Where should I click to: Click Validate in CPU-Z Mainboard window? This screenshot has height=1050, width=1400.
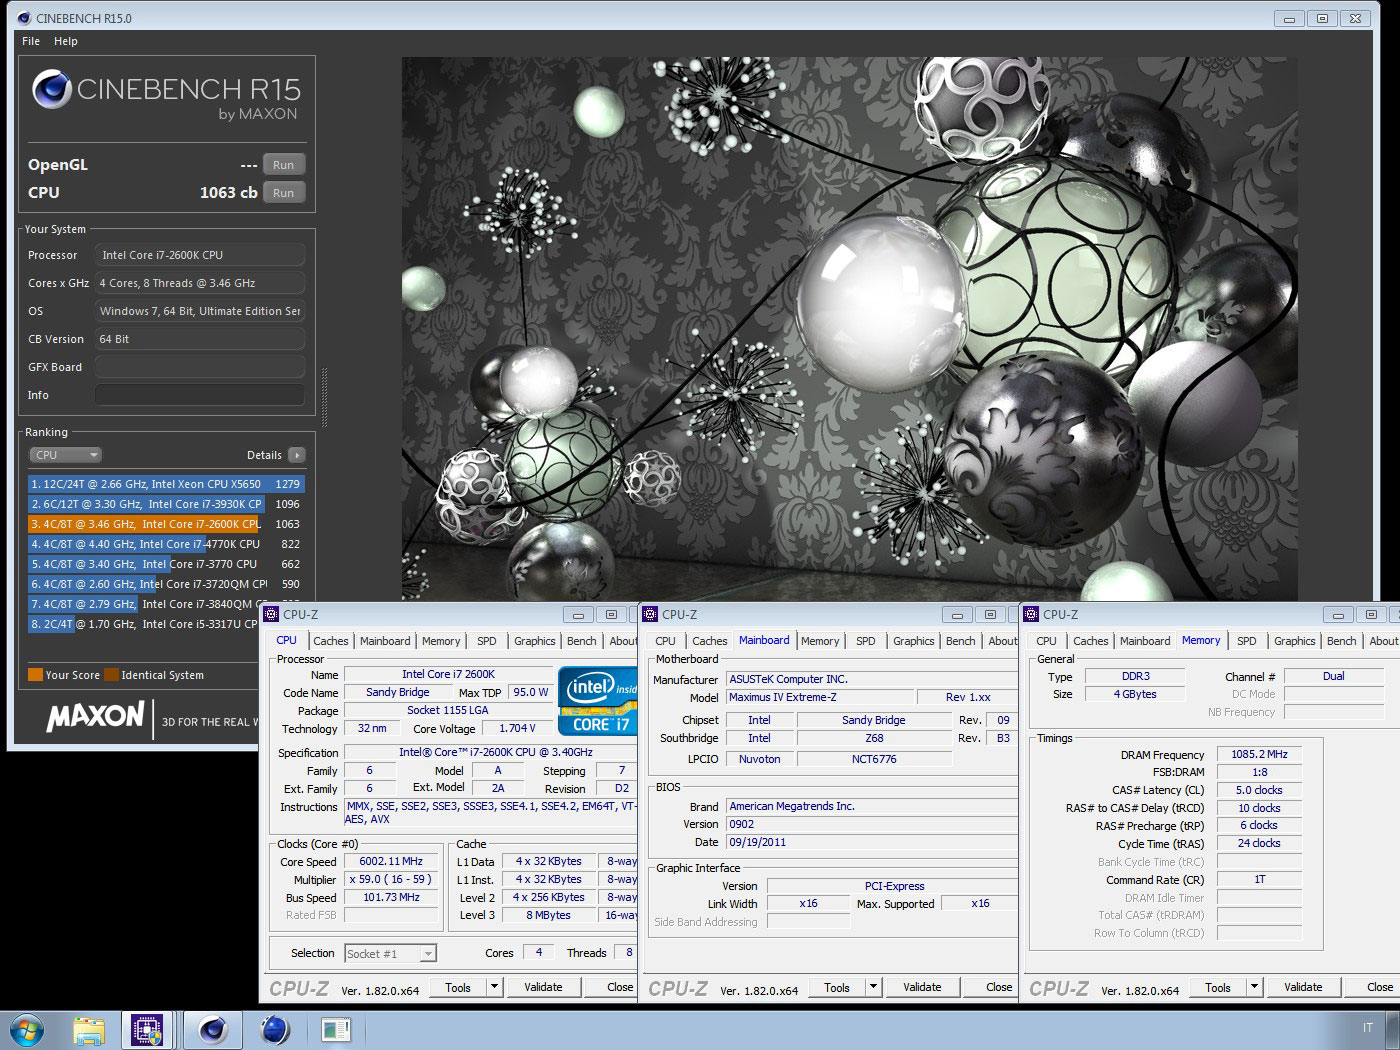point(922,987)
